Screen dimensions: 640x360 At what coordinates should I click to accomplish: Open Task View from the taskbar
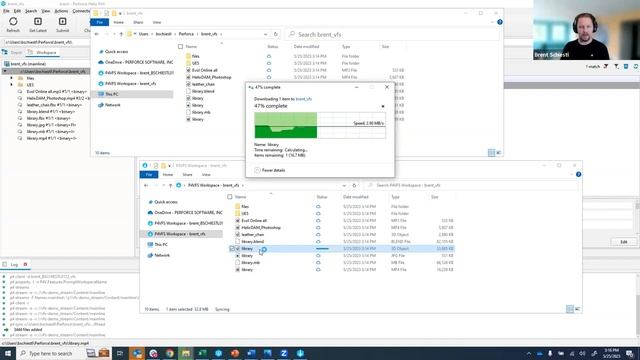120,353
